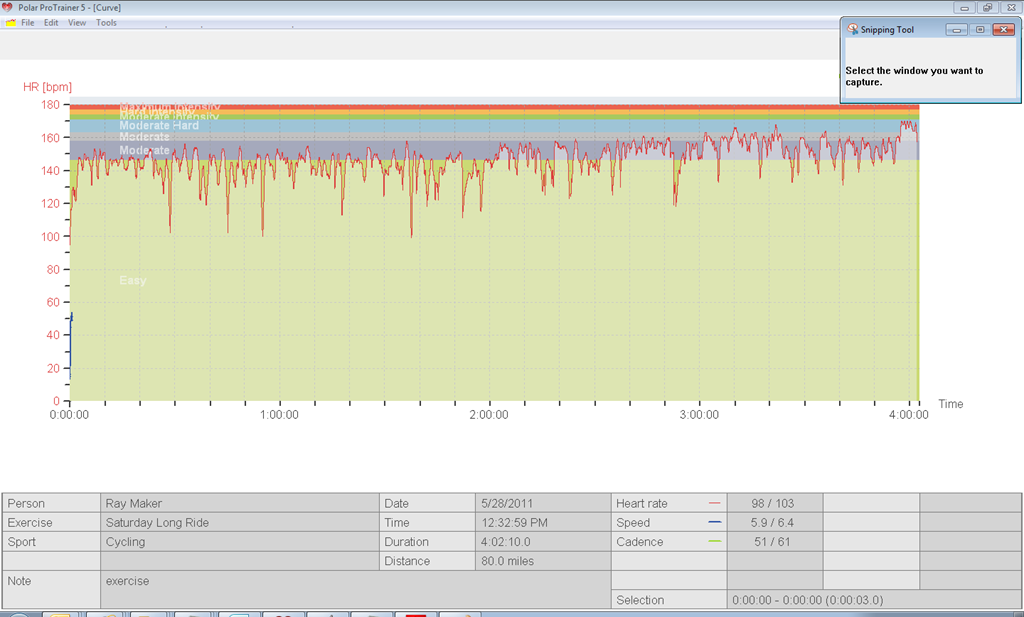
Task: Open the Edit menu
Action: [x=51, y=23]
